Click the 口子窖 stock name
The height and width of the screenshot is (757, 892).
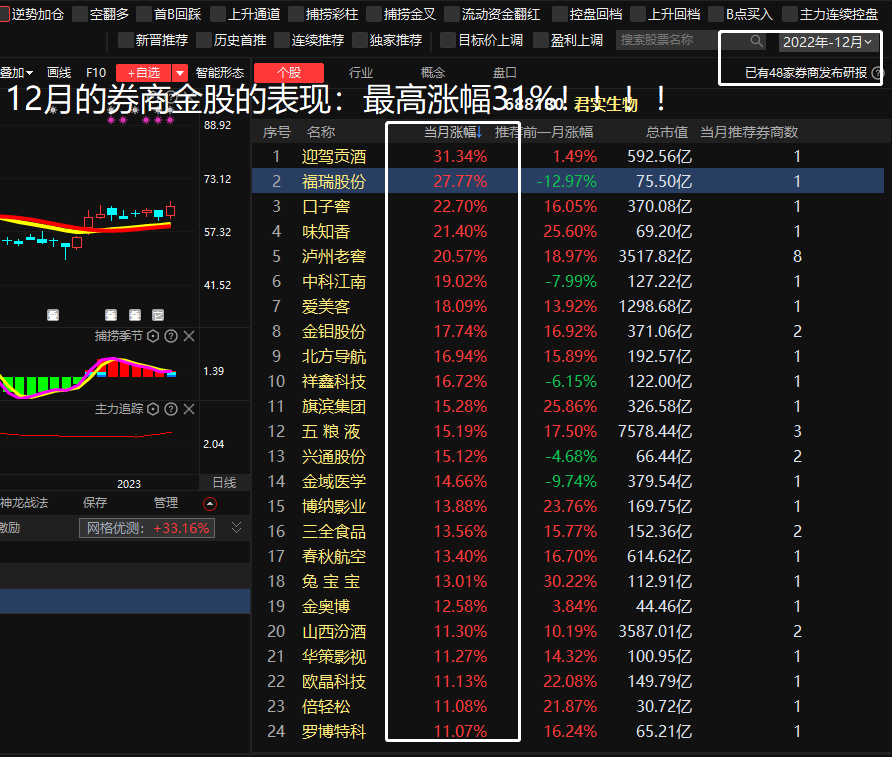coord(326,206)
